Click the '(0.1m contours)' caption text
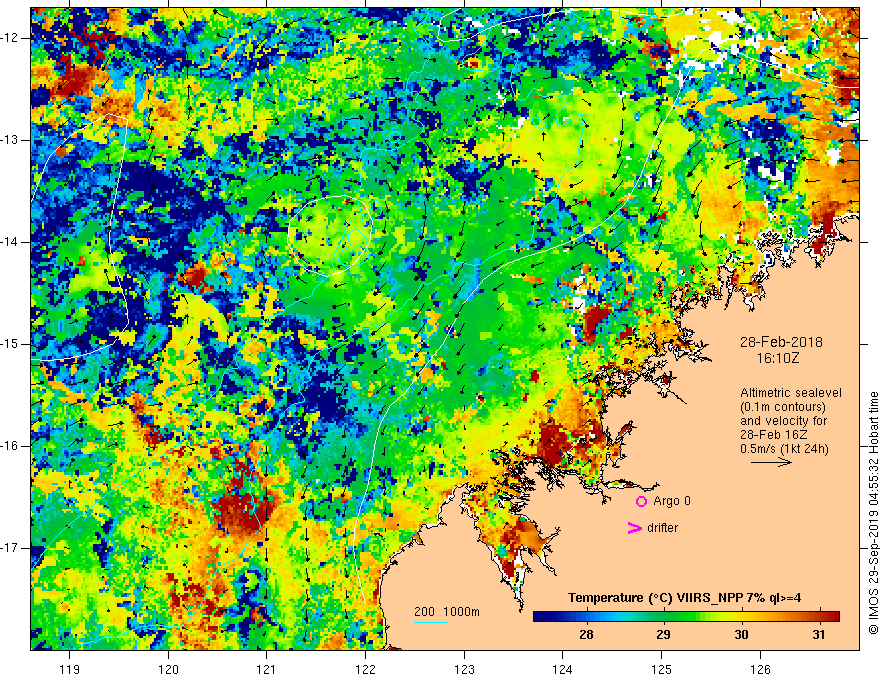Screen dimensions: 880x680 point(782,407)
